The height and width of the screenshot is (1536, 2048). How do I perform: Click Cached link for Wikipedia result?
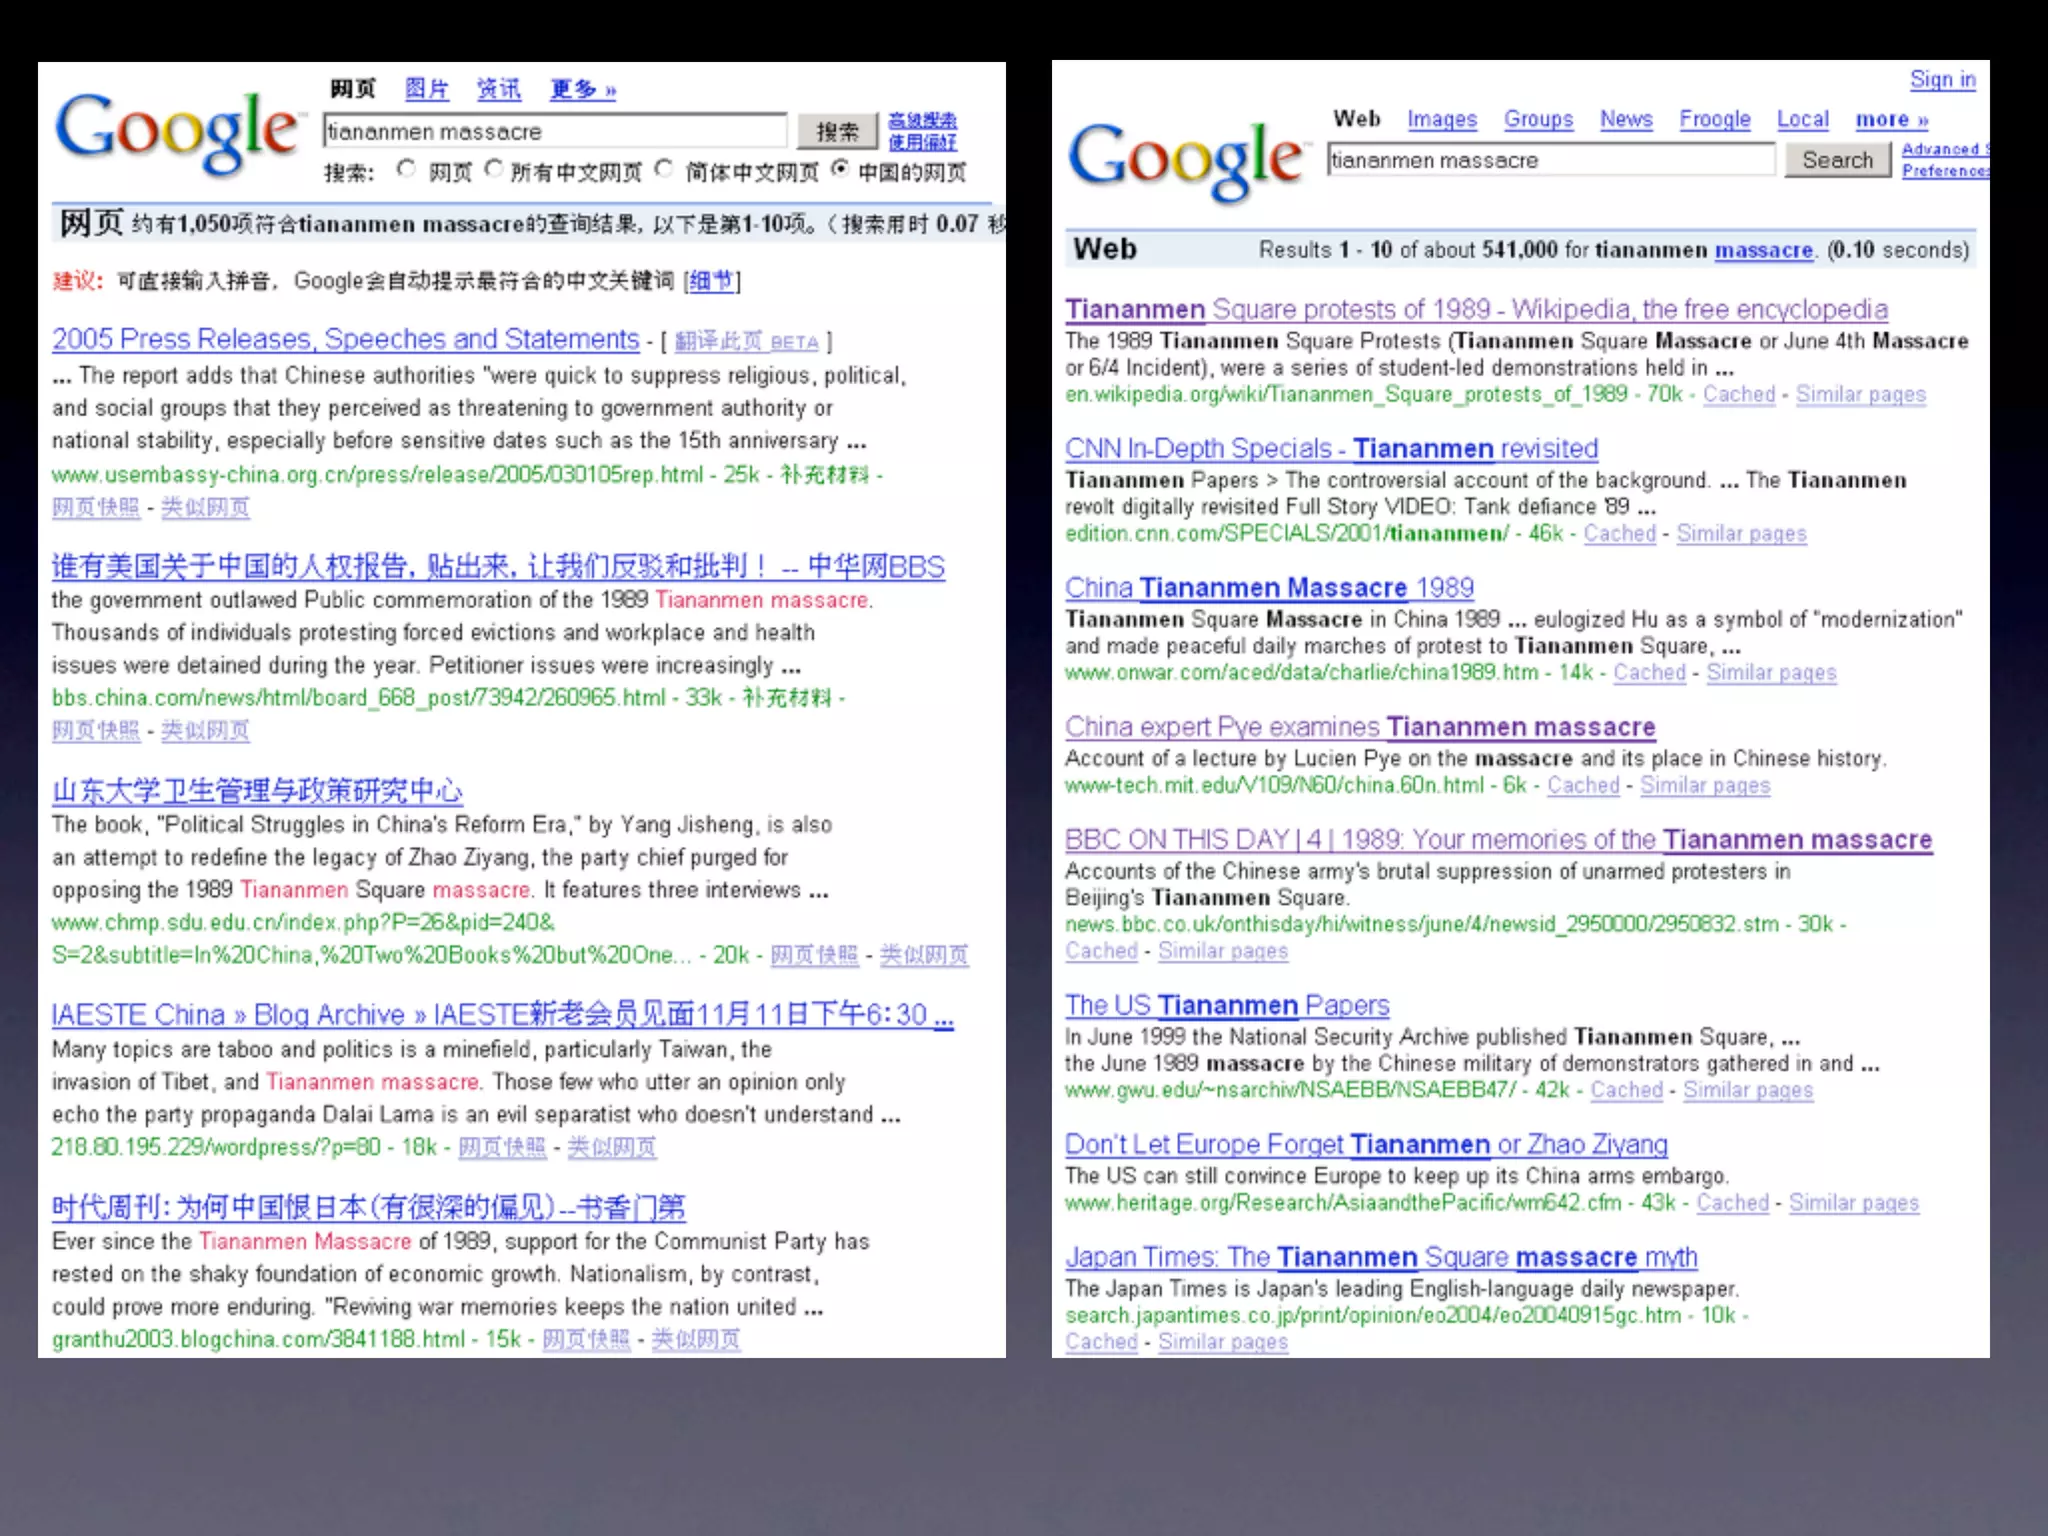tap(1738, 395)
